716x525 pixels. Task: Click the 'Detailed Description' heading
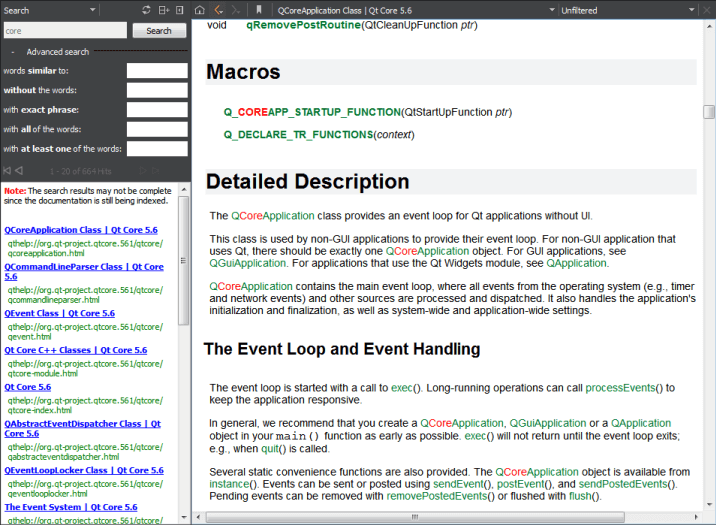pyautogui.click(x=307, y=182)
